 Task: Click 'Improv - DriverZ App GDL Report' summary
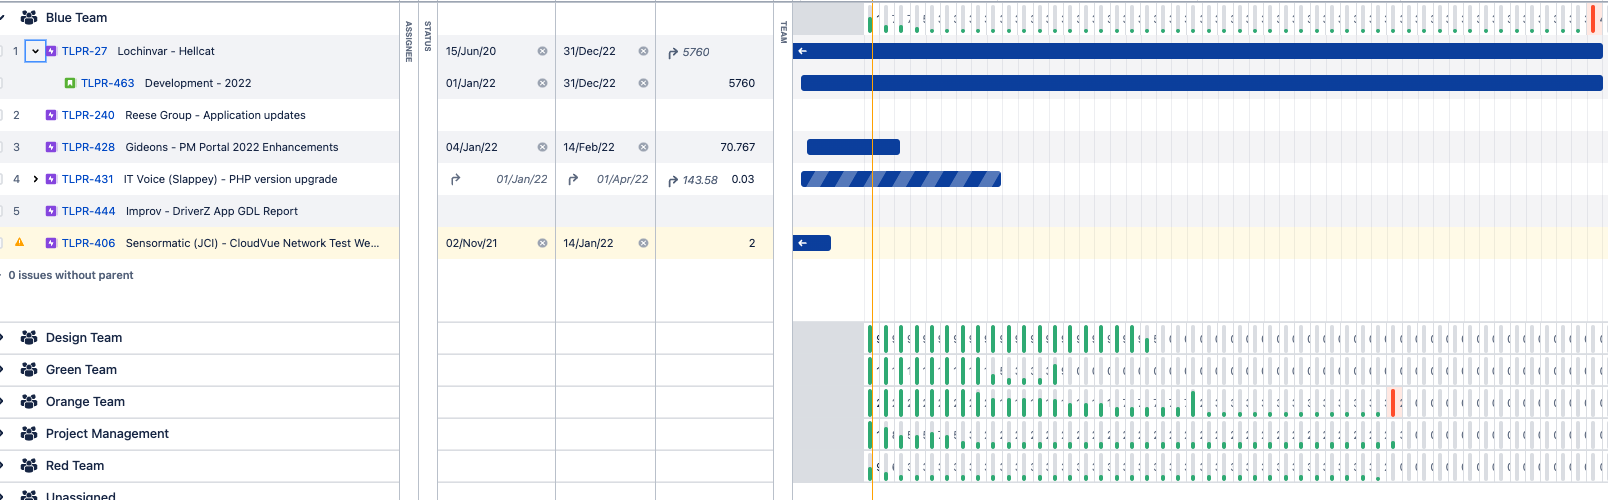pyautogui.click(x=212, y=211)
